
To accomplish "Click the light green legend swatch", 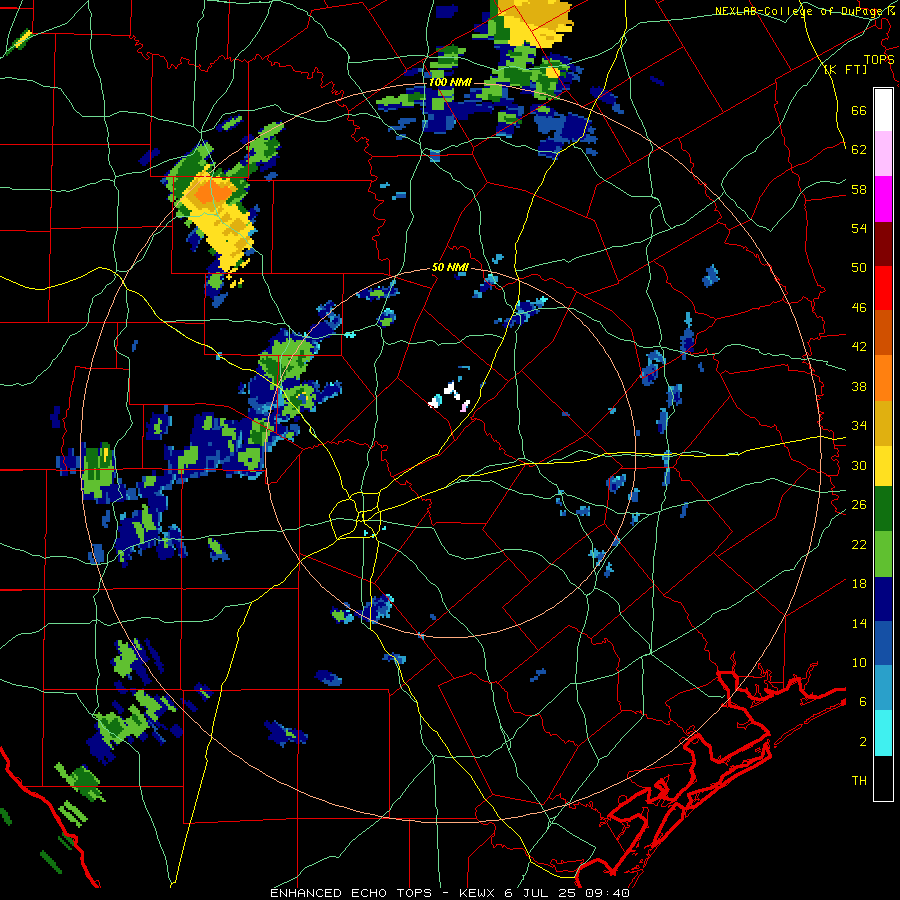I will click(x=883, y=554).
